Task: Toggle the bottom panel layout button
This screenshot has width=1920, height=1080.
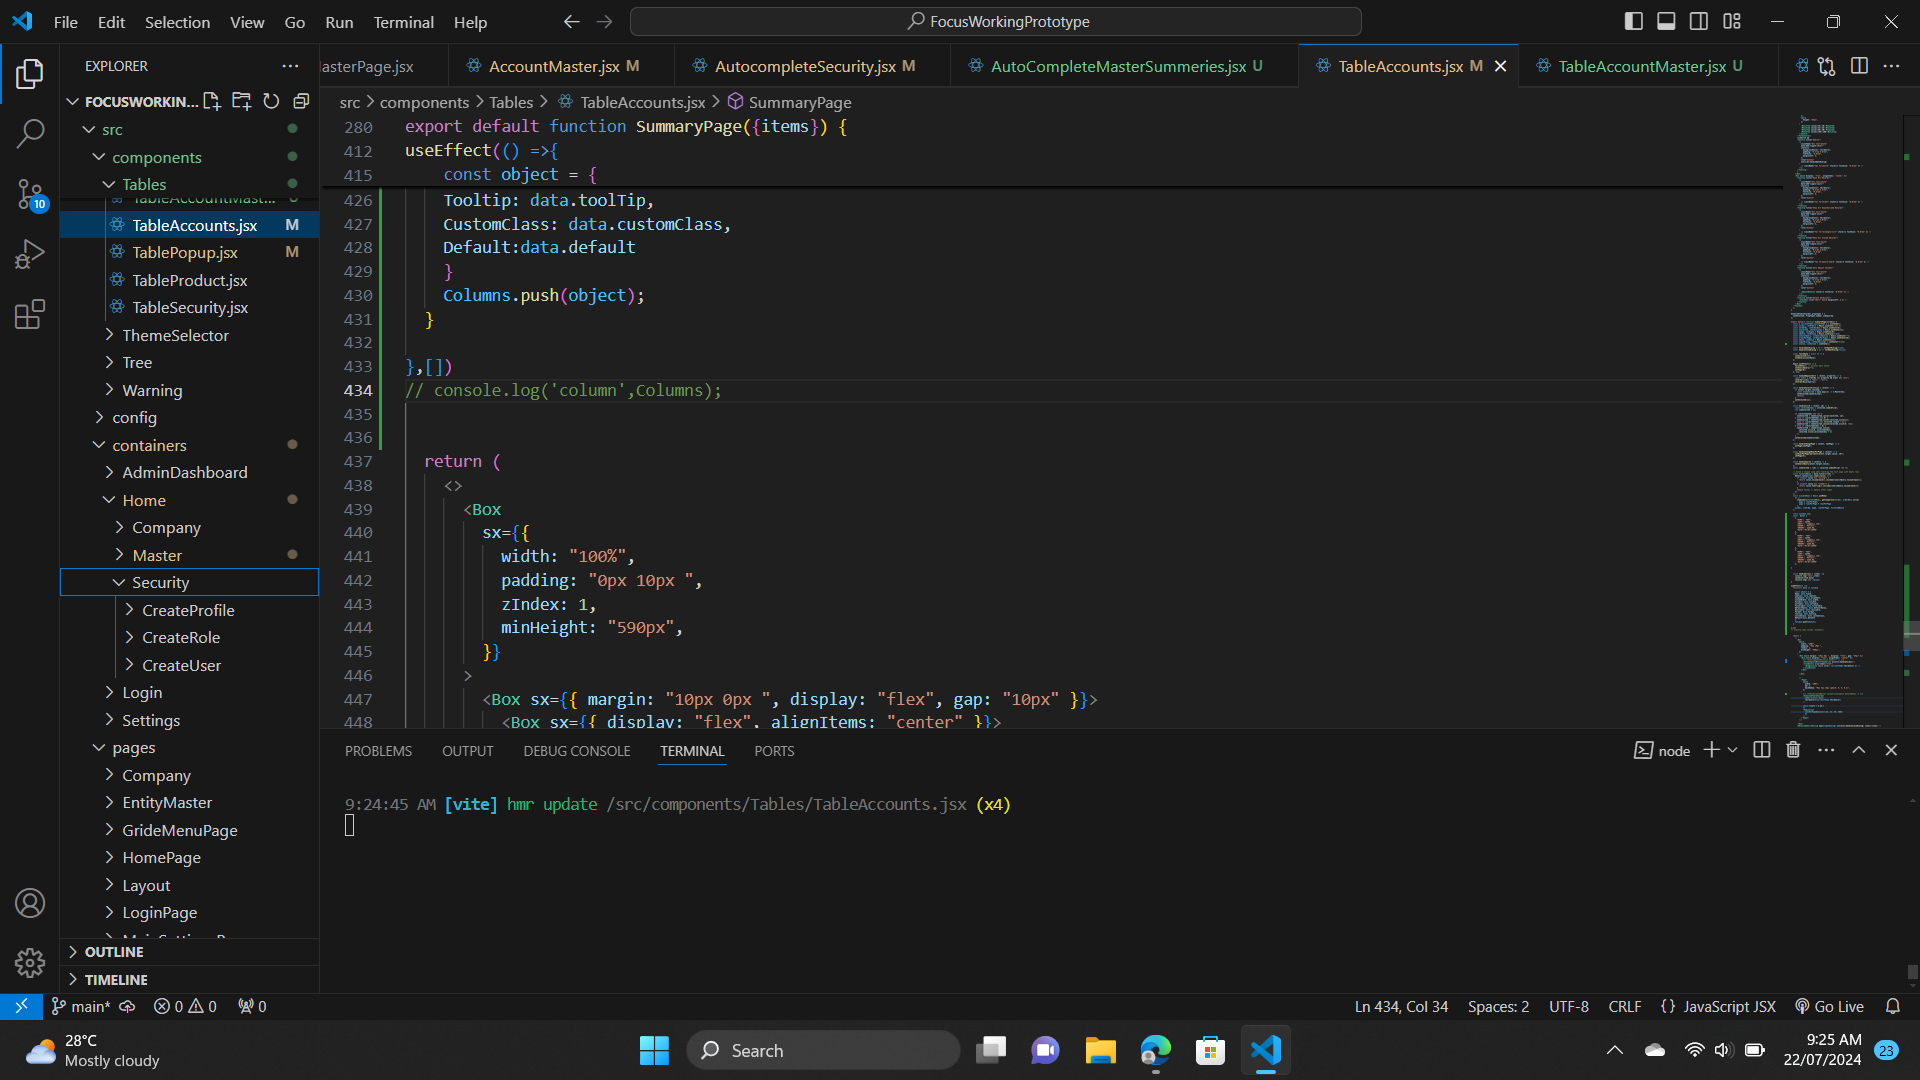Action: (x=1666, y=21)
